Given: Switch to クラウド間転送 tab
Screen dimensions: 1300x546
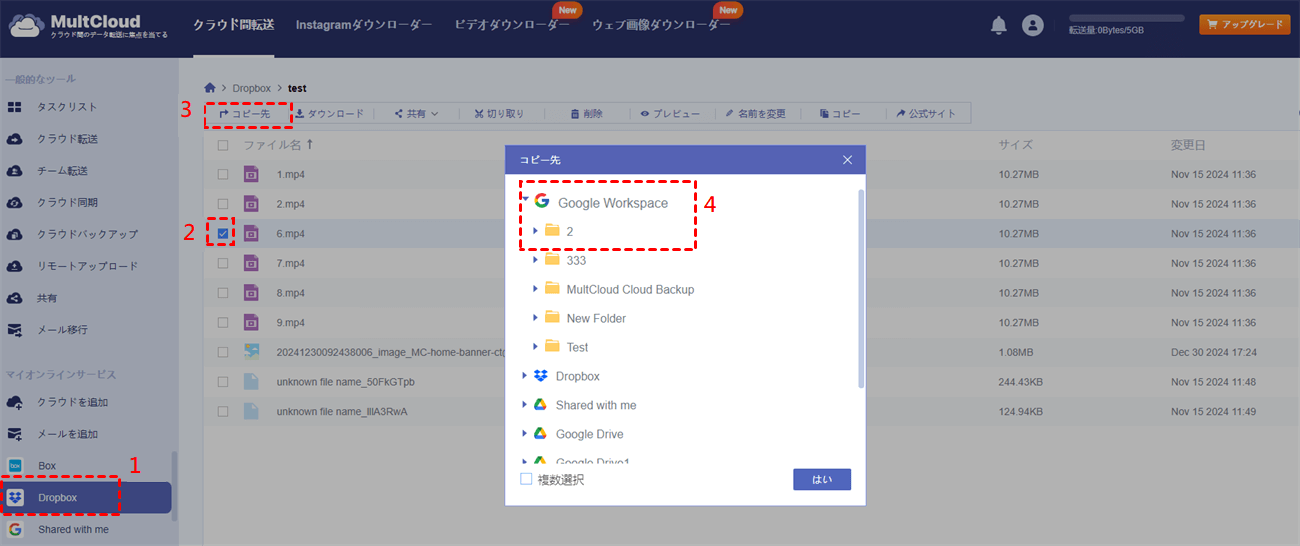Looking at the screenshot, I should (x=233, y=25).
